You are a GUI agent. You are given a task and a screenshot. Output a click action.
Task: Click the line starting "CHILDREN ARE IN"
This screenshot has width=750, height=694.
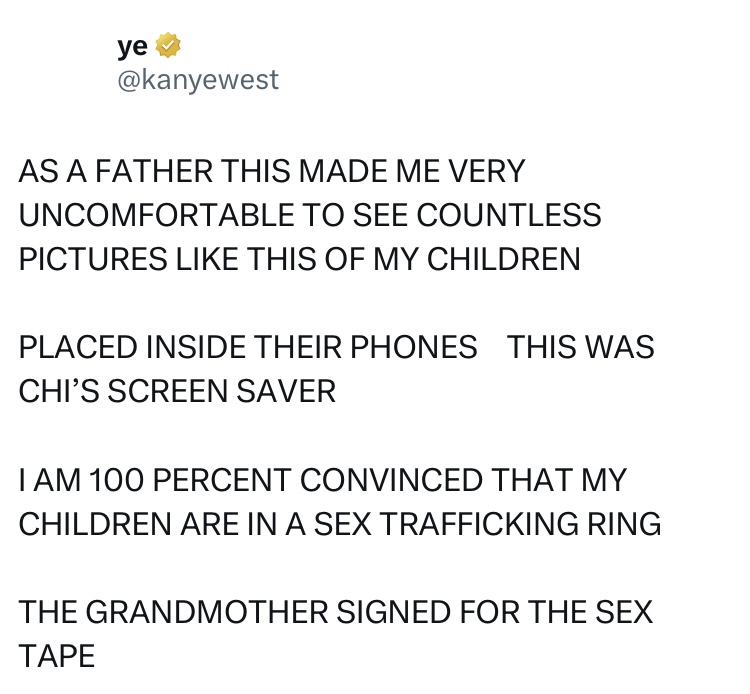click(x=339, y=523)
